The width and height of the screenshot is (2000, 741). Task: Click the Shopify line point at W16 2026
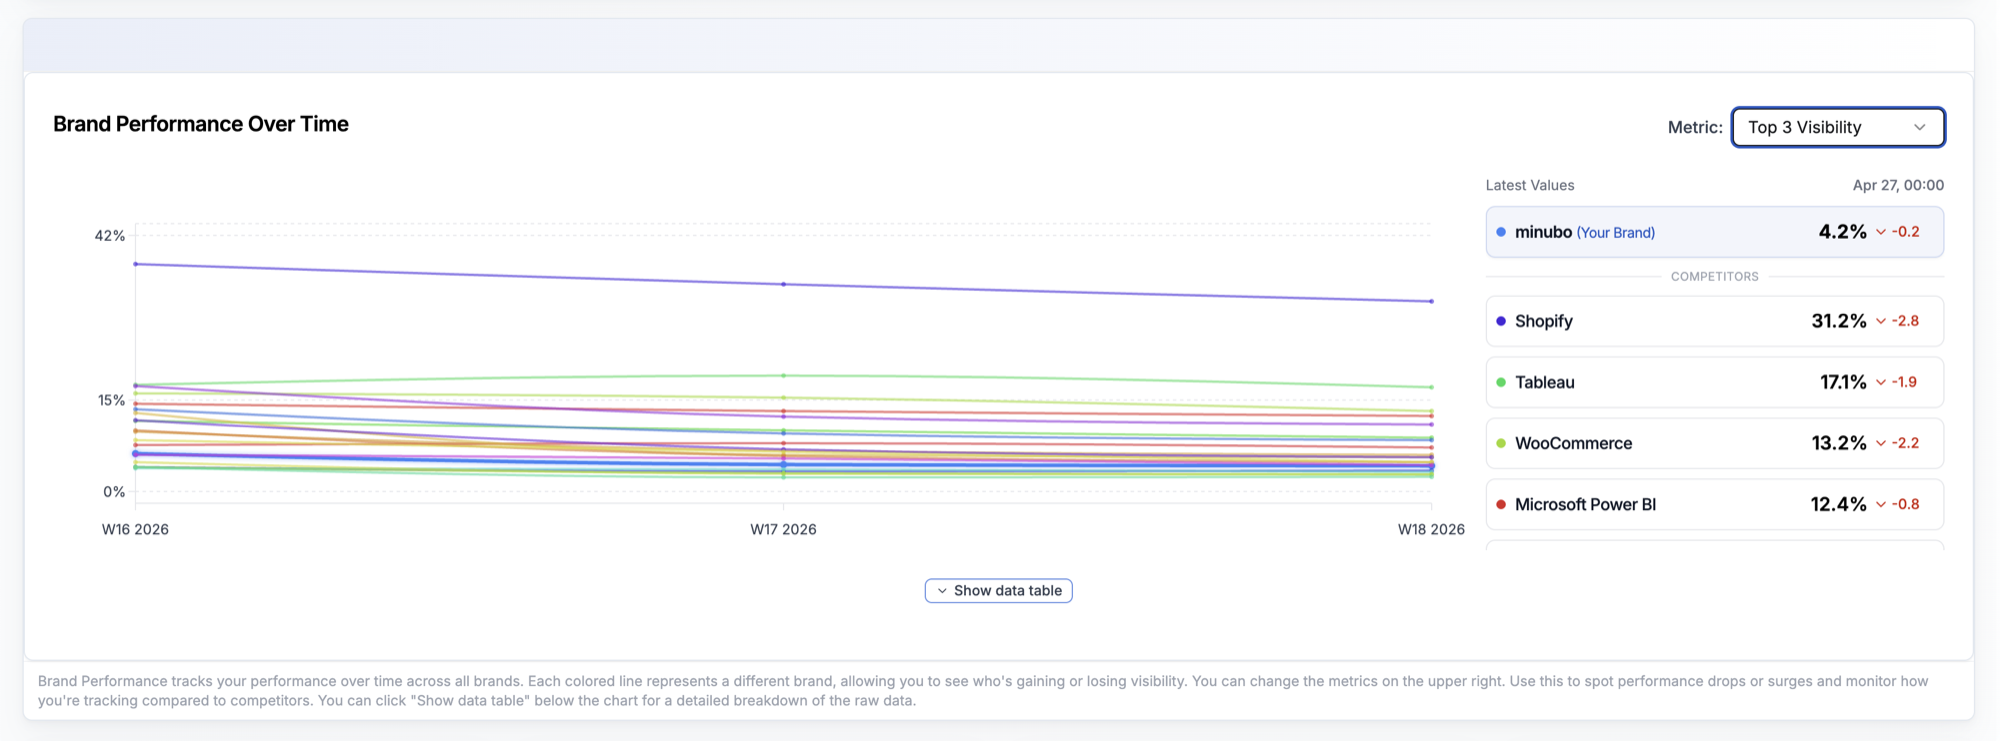(x=135, y=264)
